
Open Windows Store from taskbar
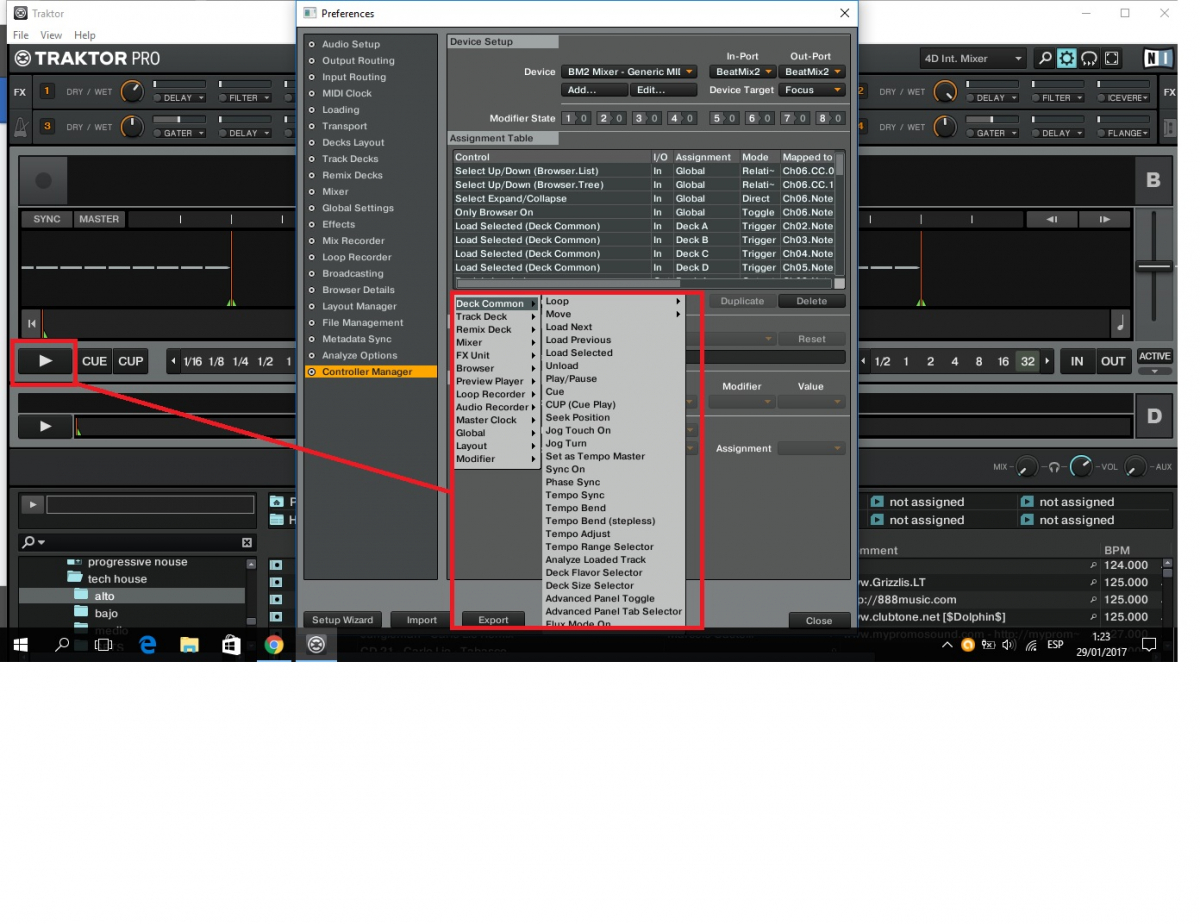pos(230,645)
